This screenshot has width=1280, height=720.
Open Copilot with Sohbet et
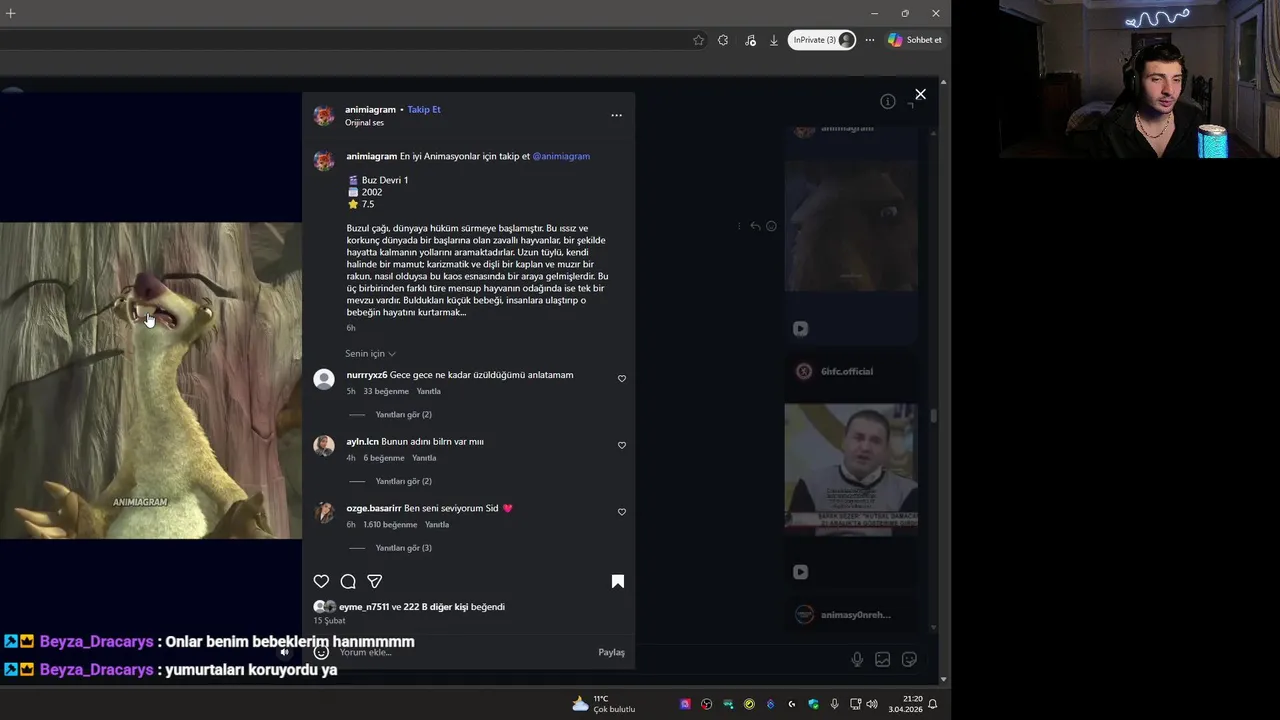[915, 40]
